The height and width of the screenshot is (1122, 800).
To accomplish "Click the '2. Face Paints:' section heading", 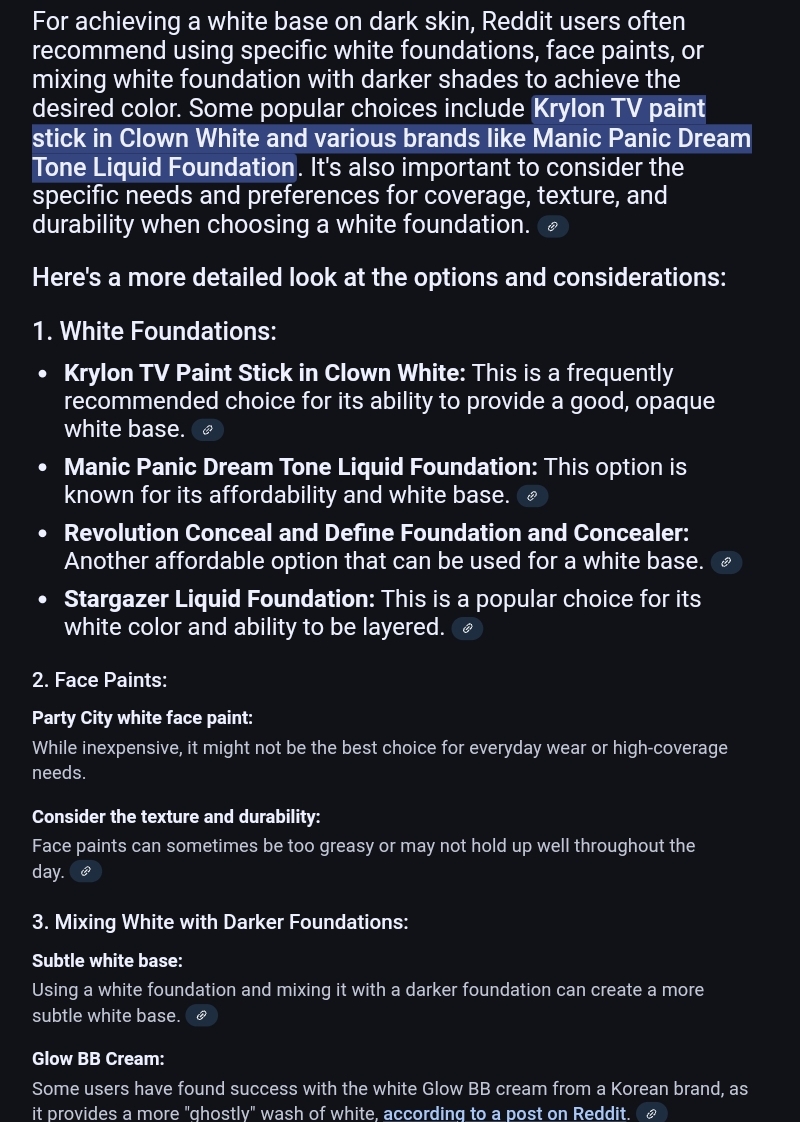I will (99, 680).
